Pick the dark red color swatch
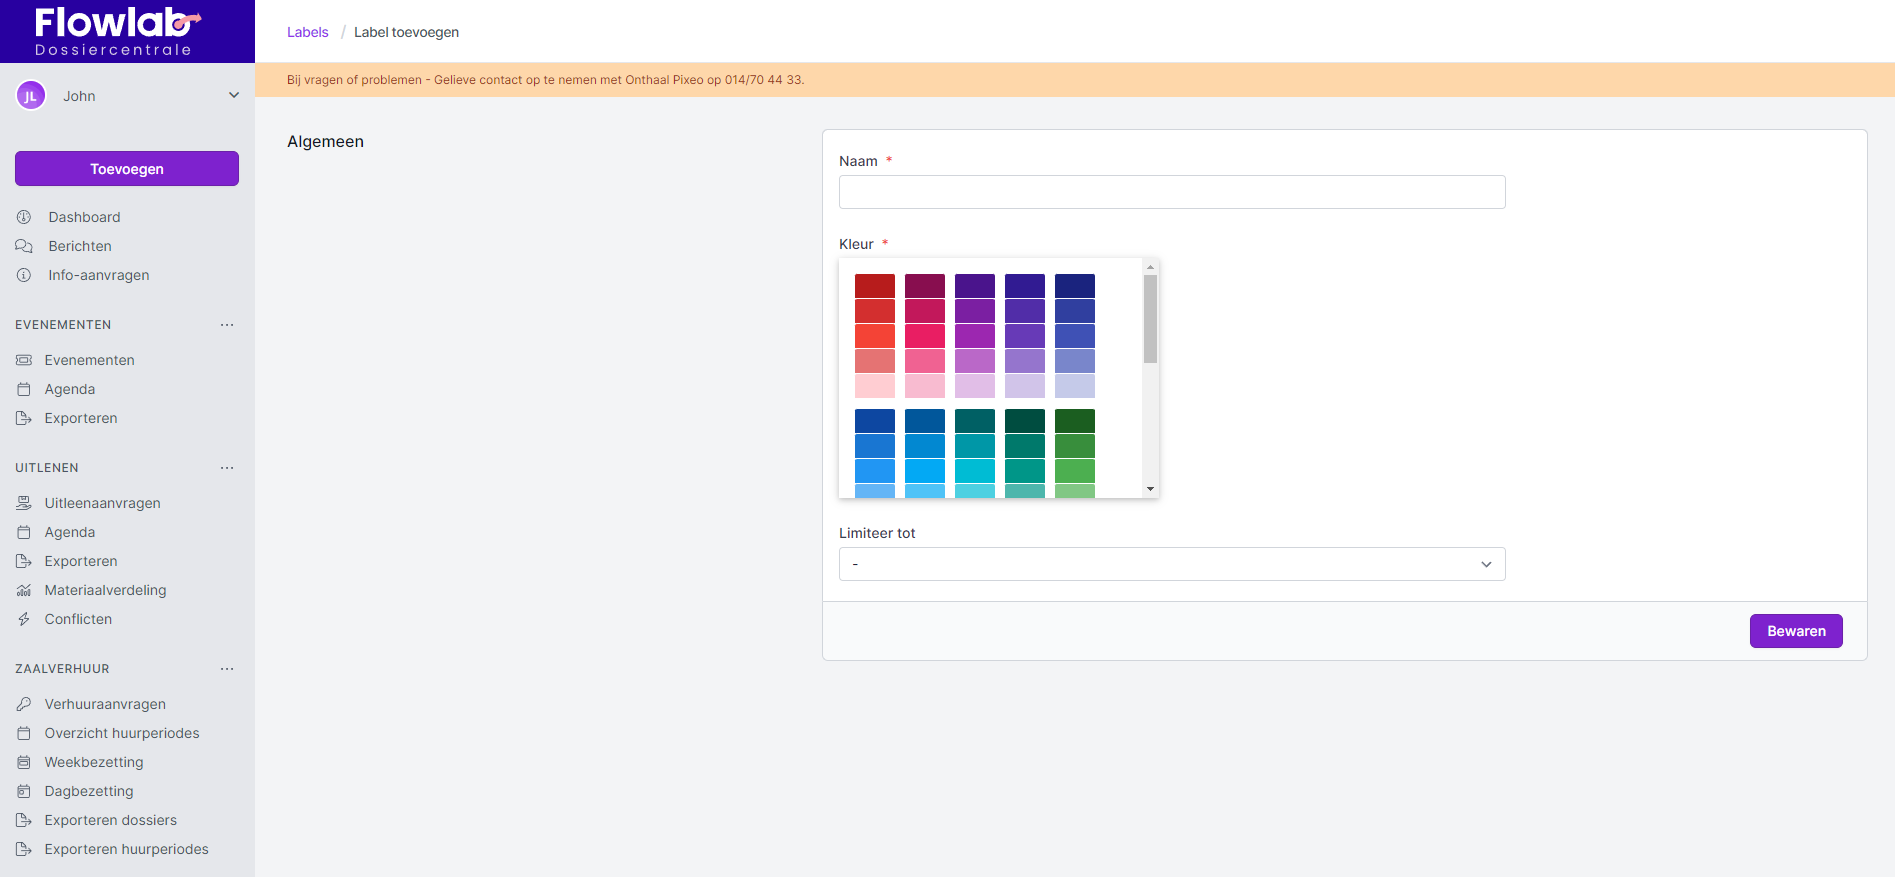The height and width of the screenshot is (877, 1895). [x=874, y=286]
